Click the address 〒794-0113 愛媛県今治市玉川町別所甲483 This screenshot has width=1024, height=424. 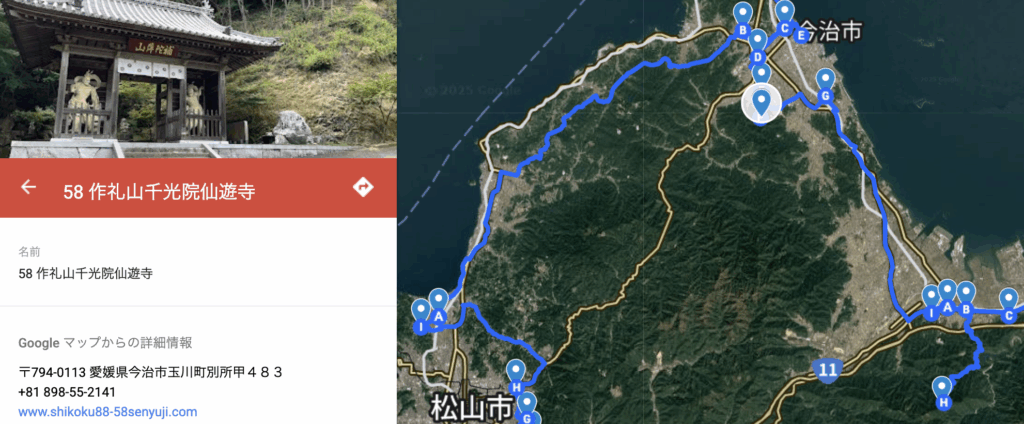(x=150, y=373)
